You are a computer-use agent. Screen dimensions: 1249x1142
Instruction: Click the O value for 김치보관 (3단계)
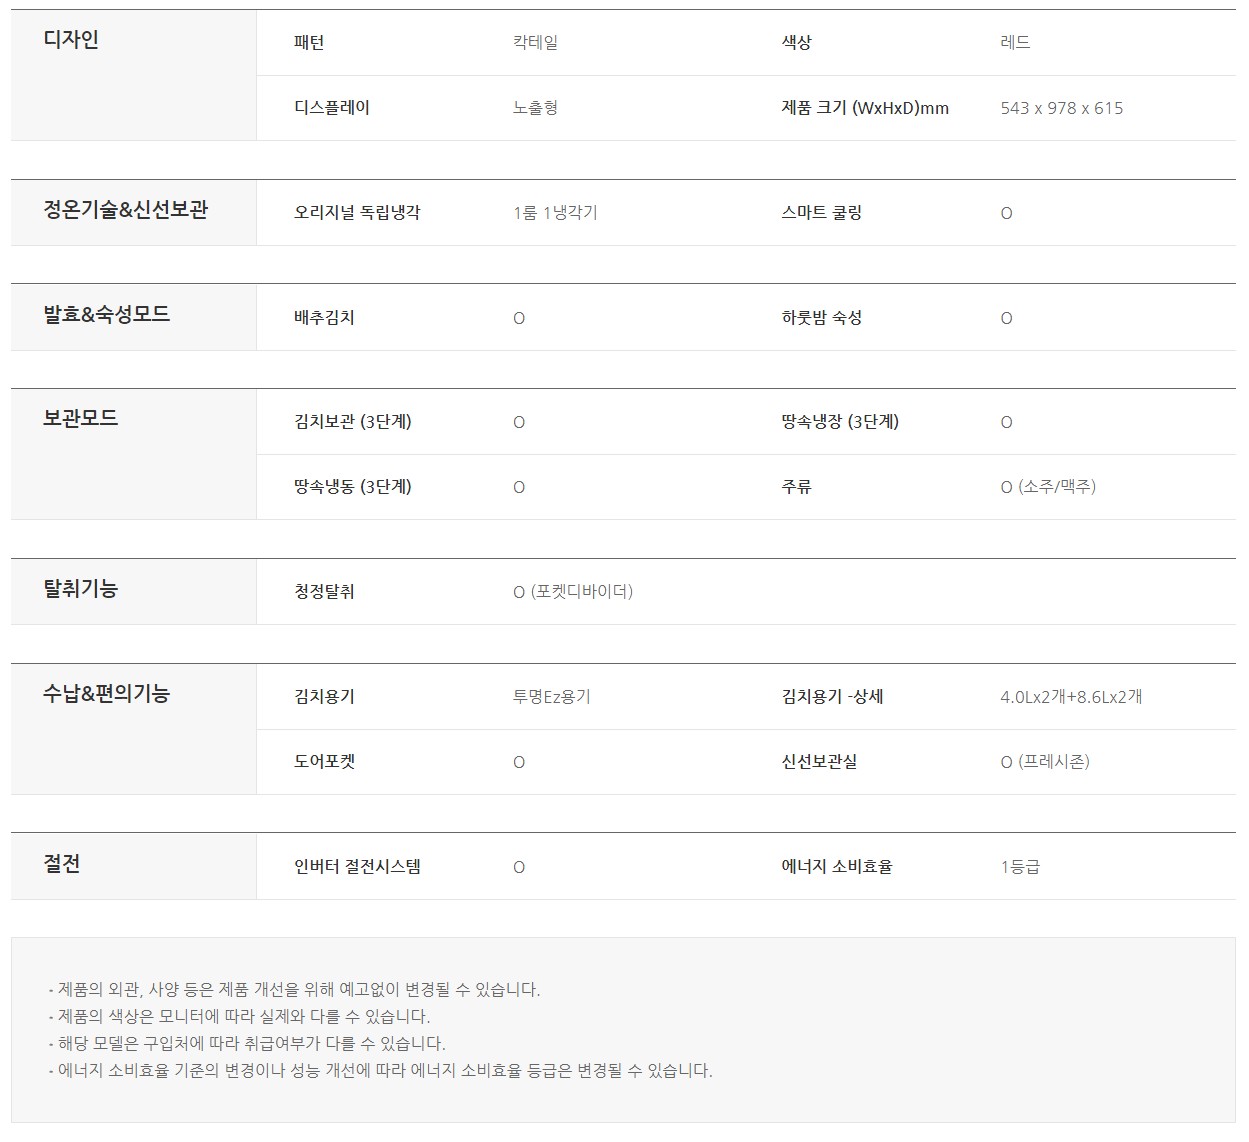518,423
